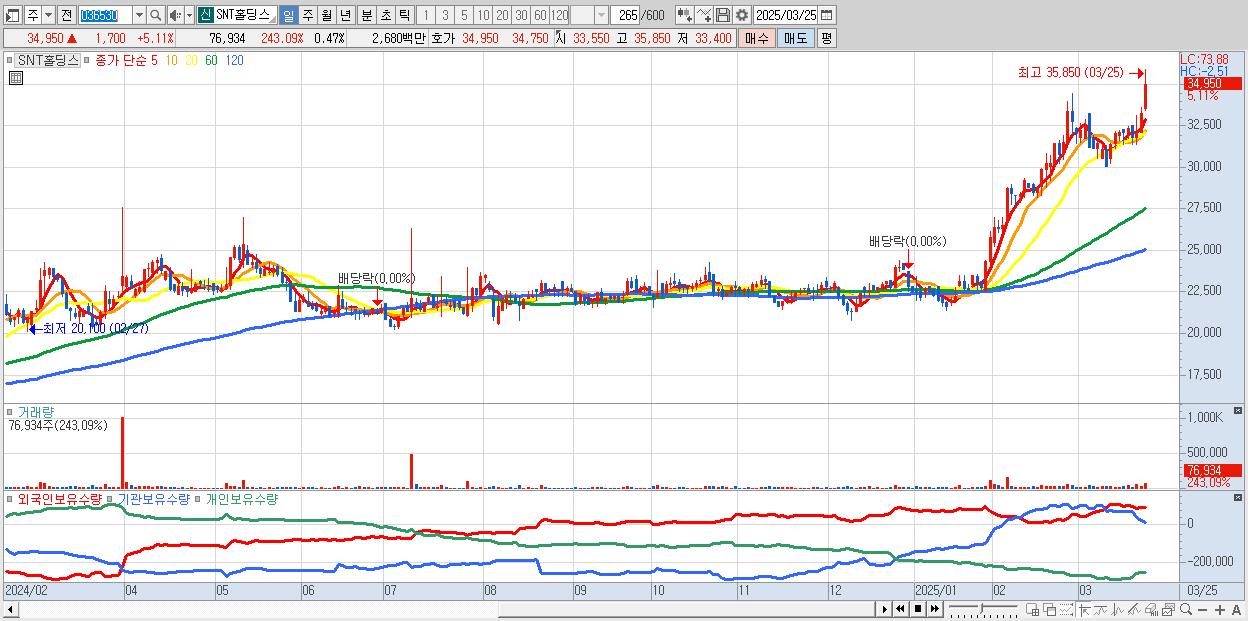Click the floppy disk save icon
The height and width of the screenshot is (621, 1248).
(723, 15)
